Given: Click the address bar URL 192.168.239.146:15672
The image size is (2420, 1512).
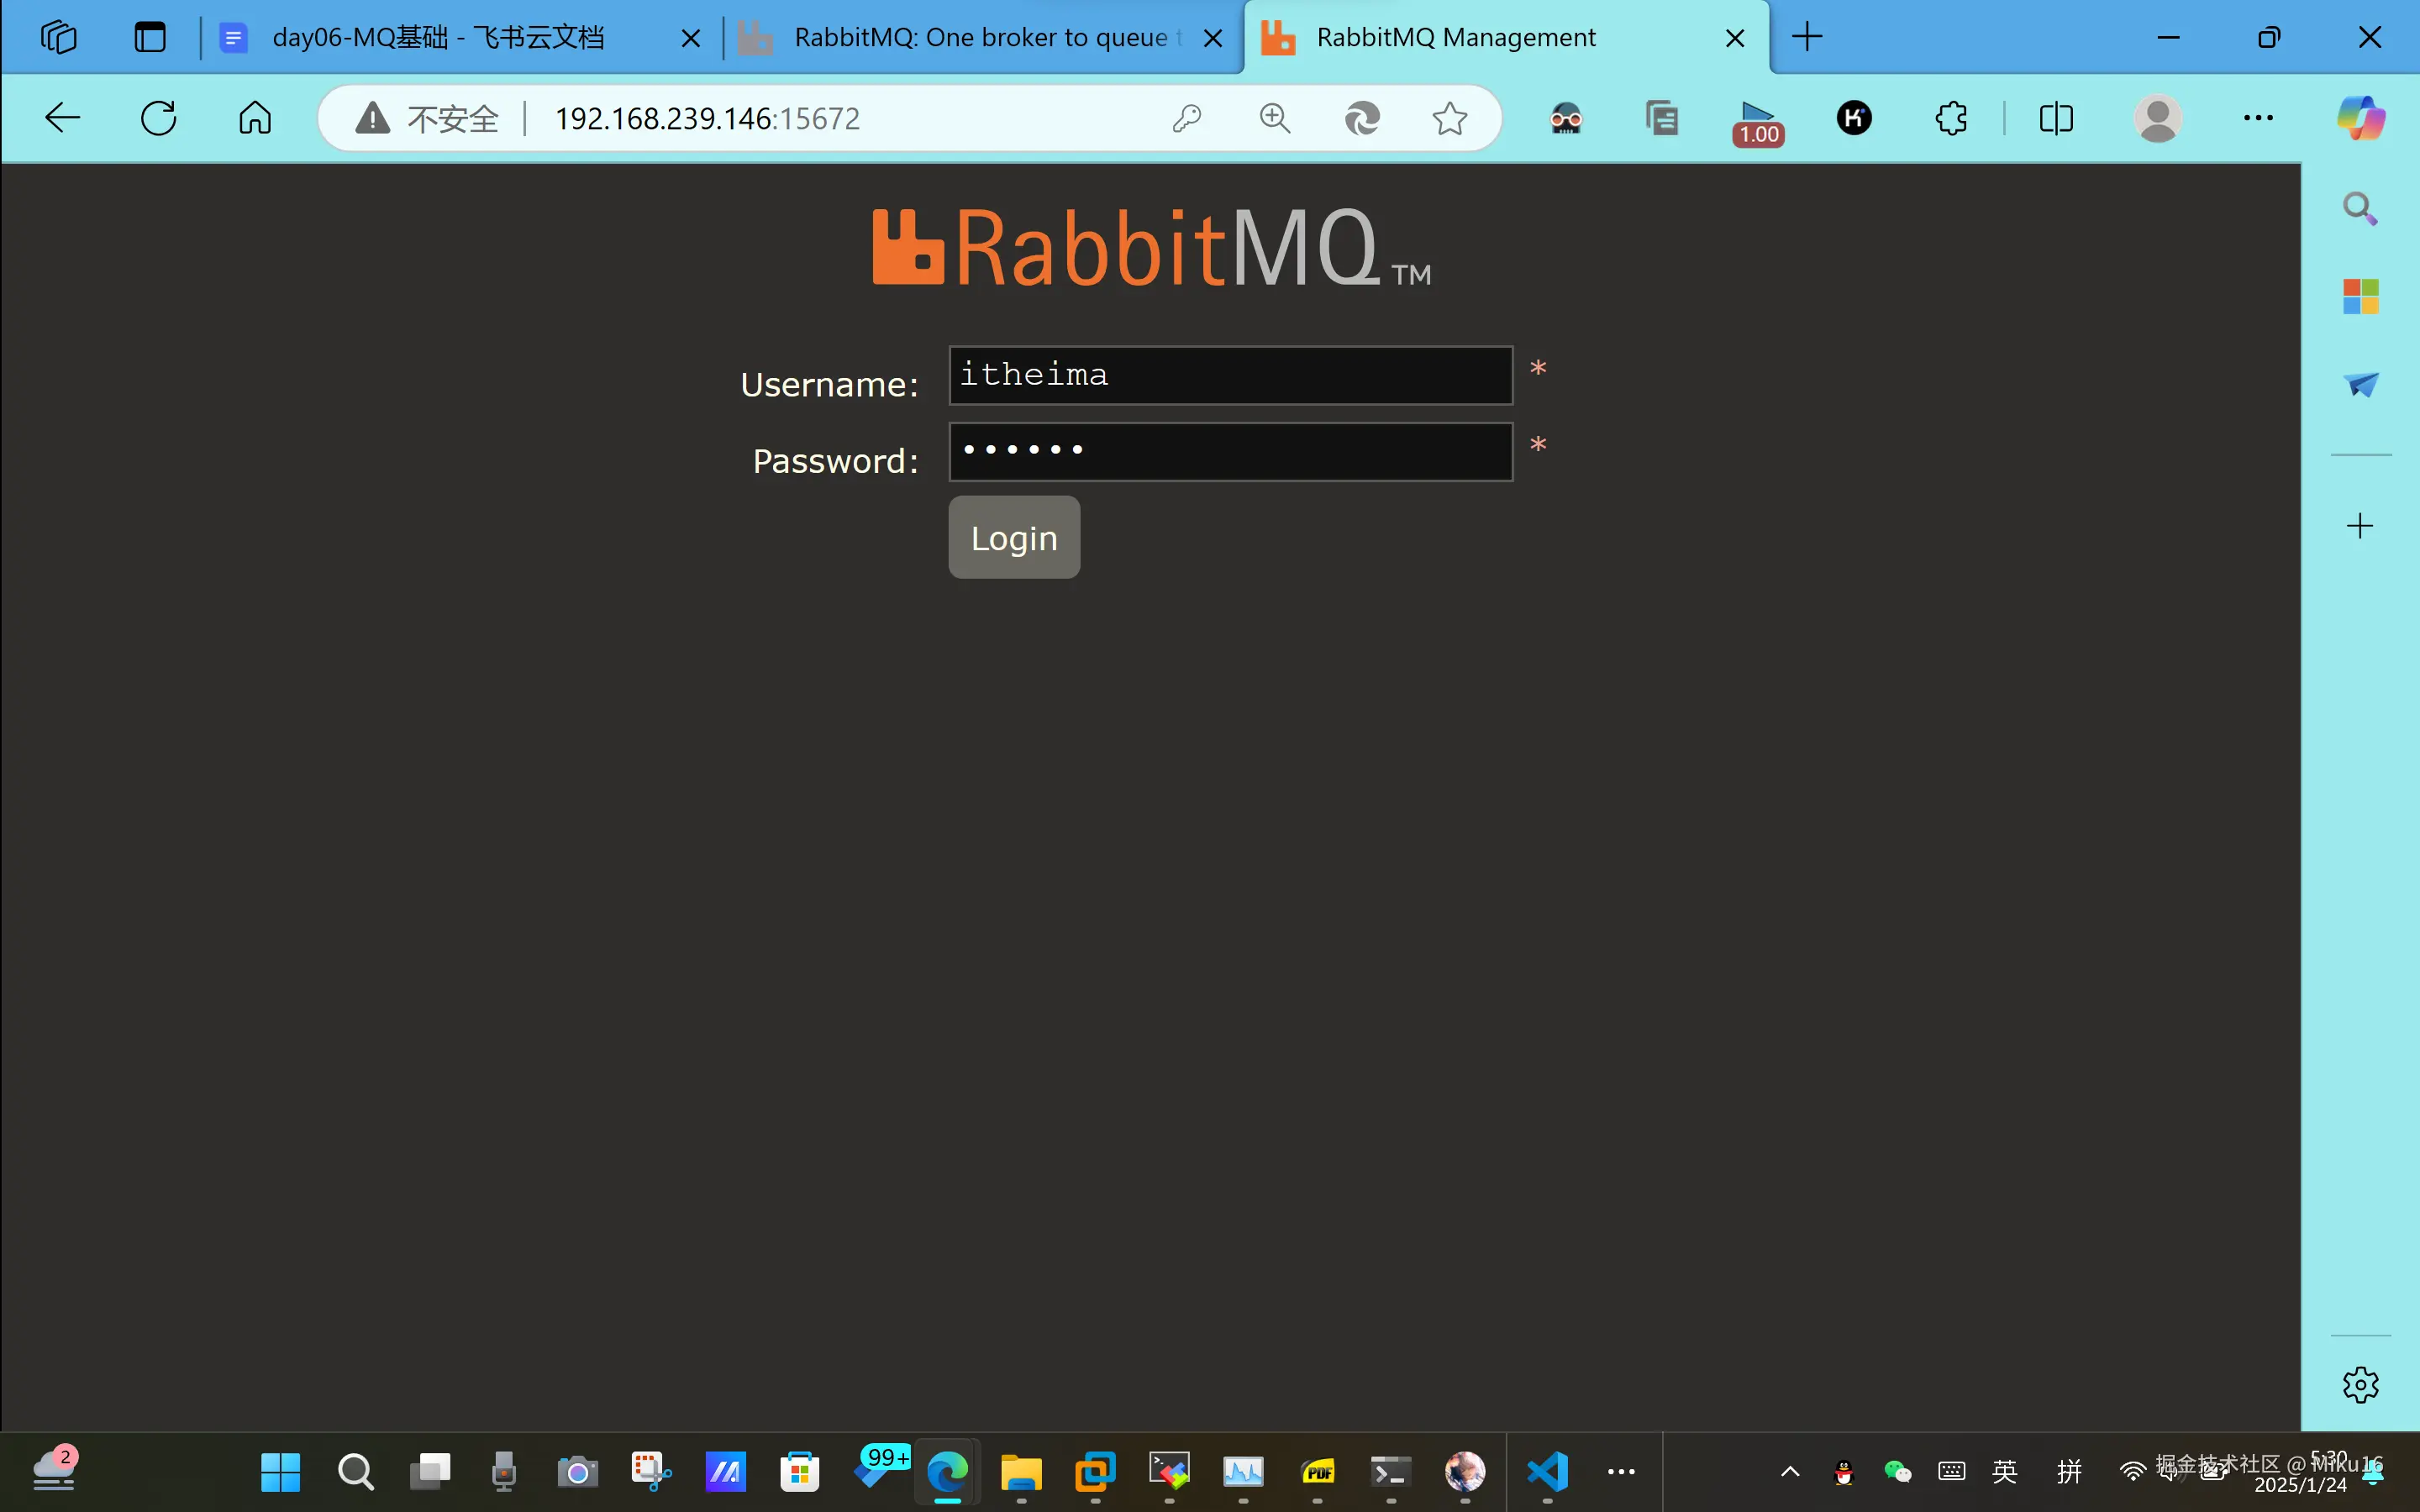Looking at the screenshot, I should click(x=706, y=118).
